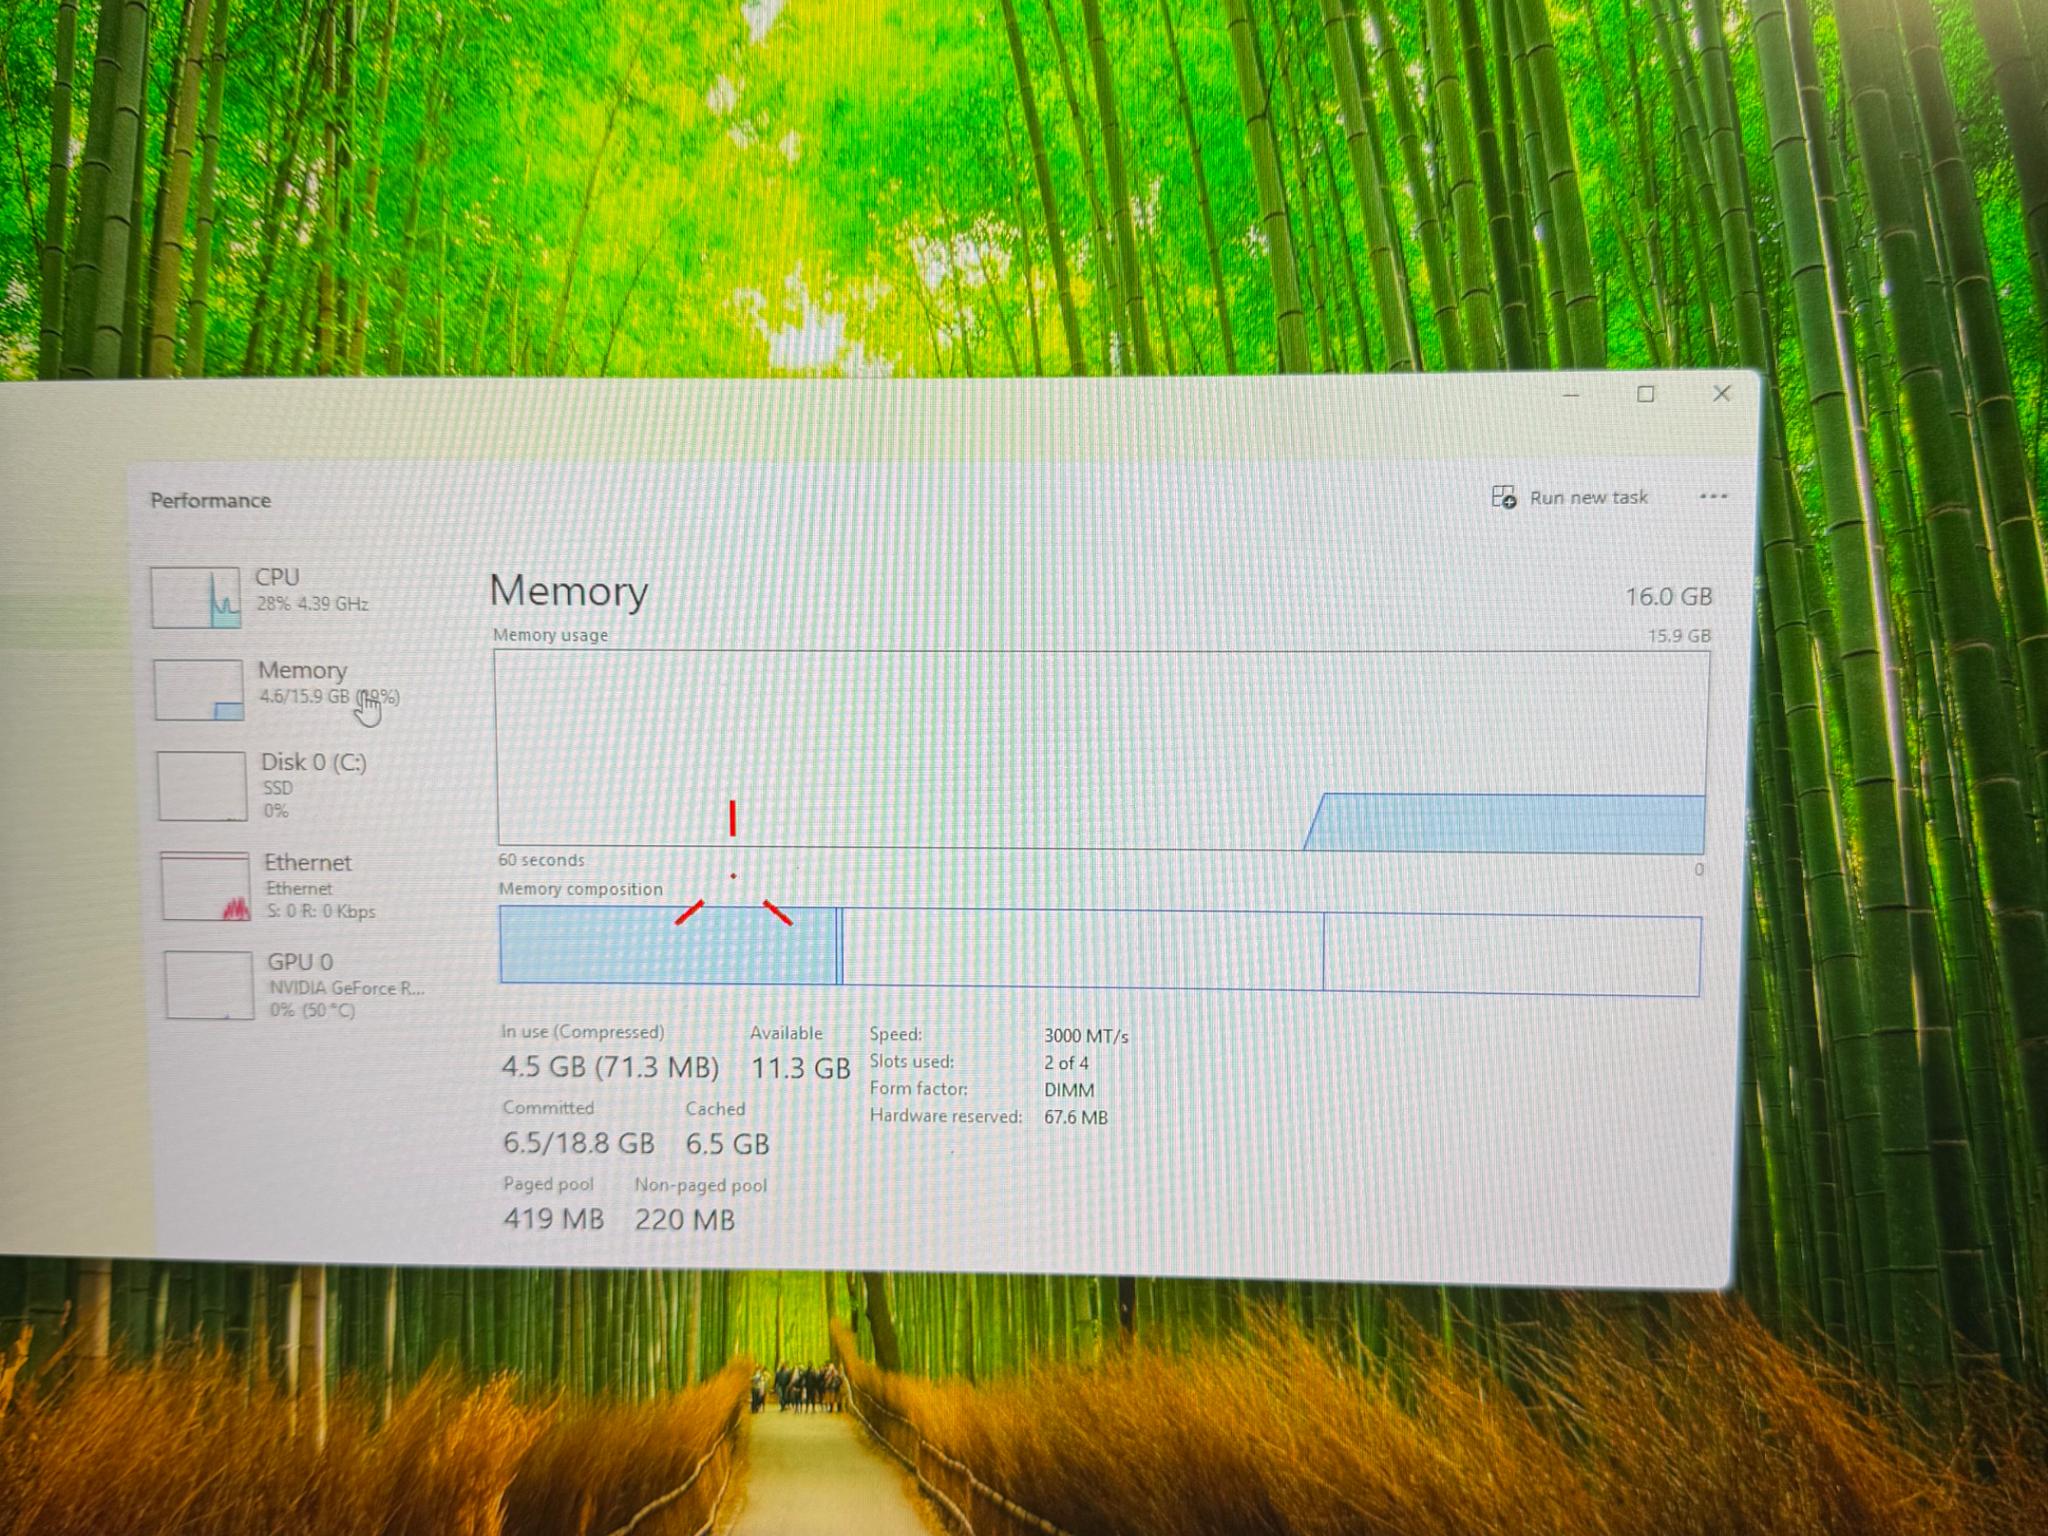Click the Run new task button
This screenshot has width=2048, height=1536.
click(x=1569, y=497)
